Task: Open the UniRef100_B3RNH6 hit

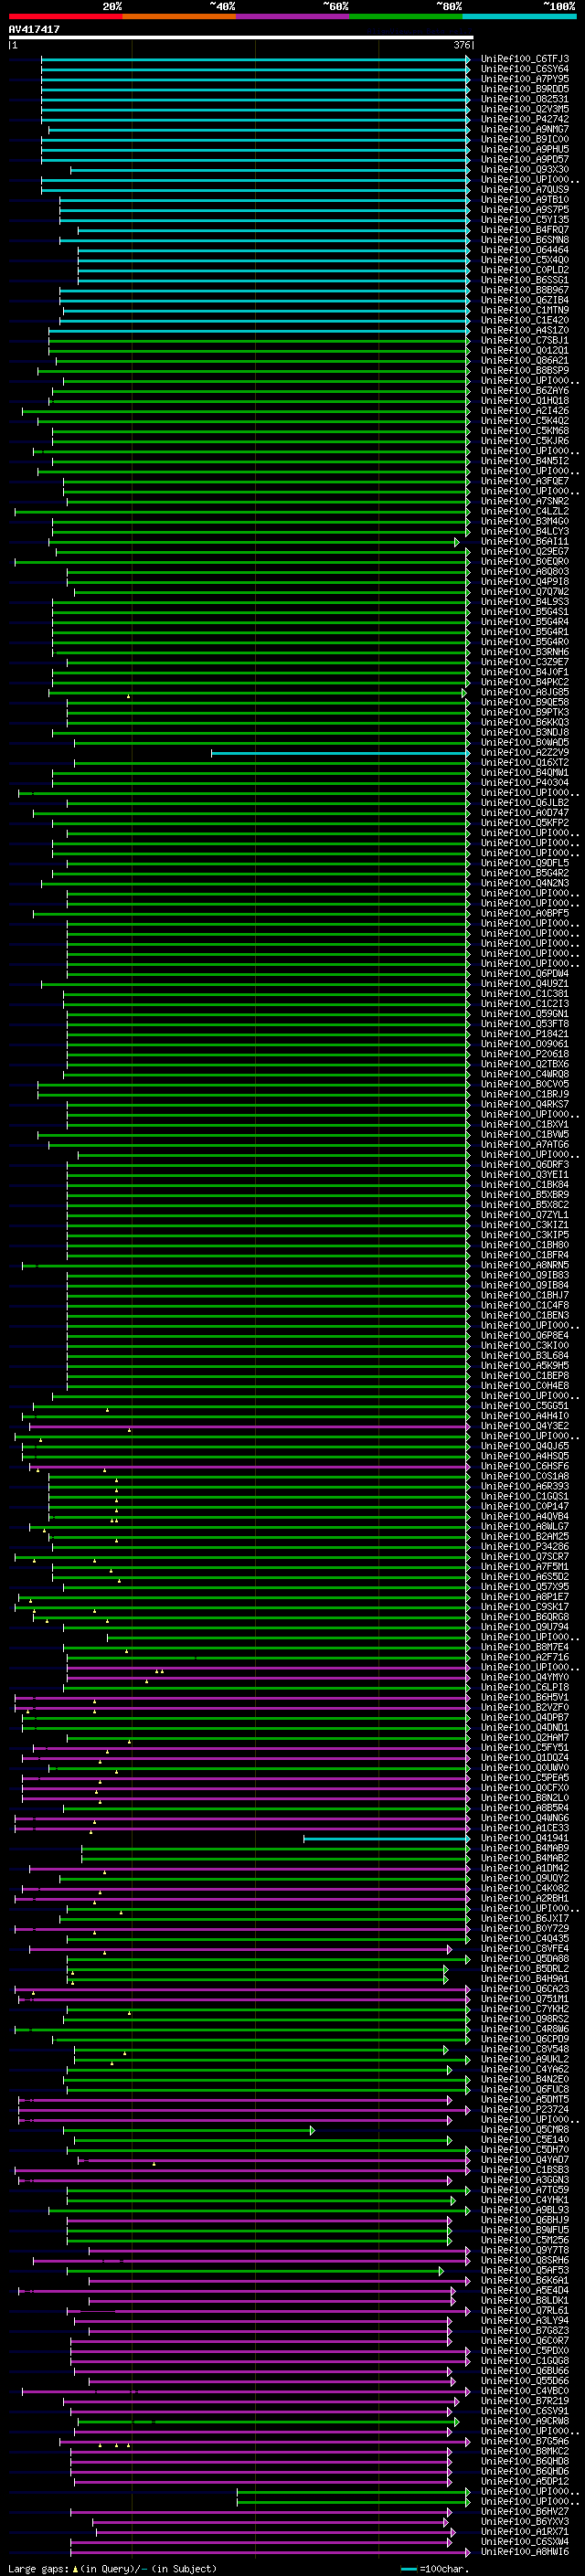Action: coord(524,652)
